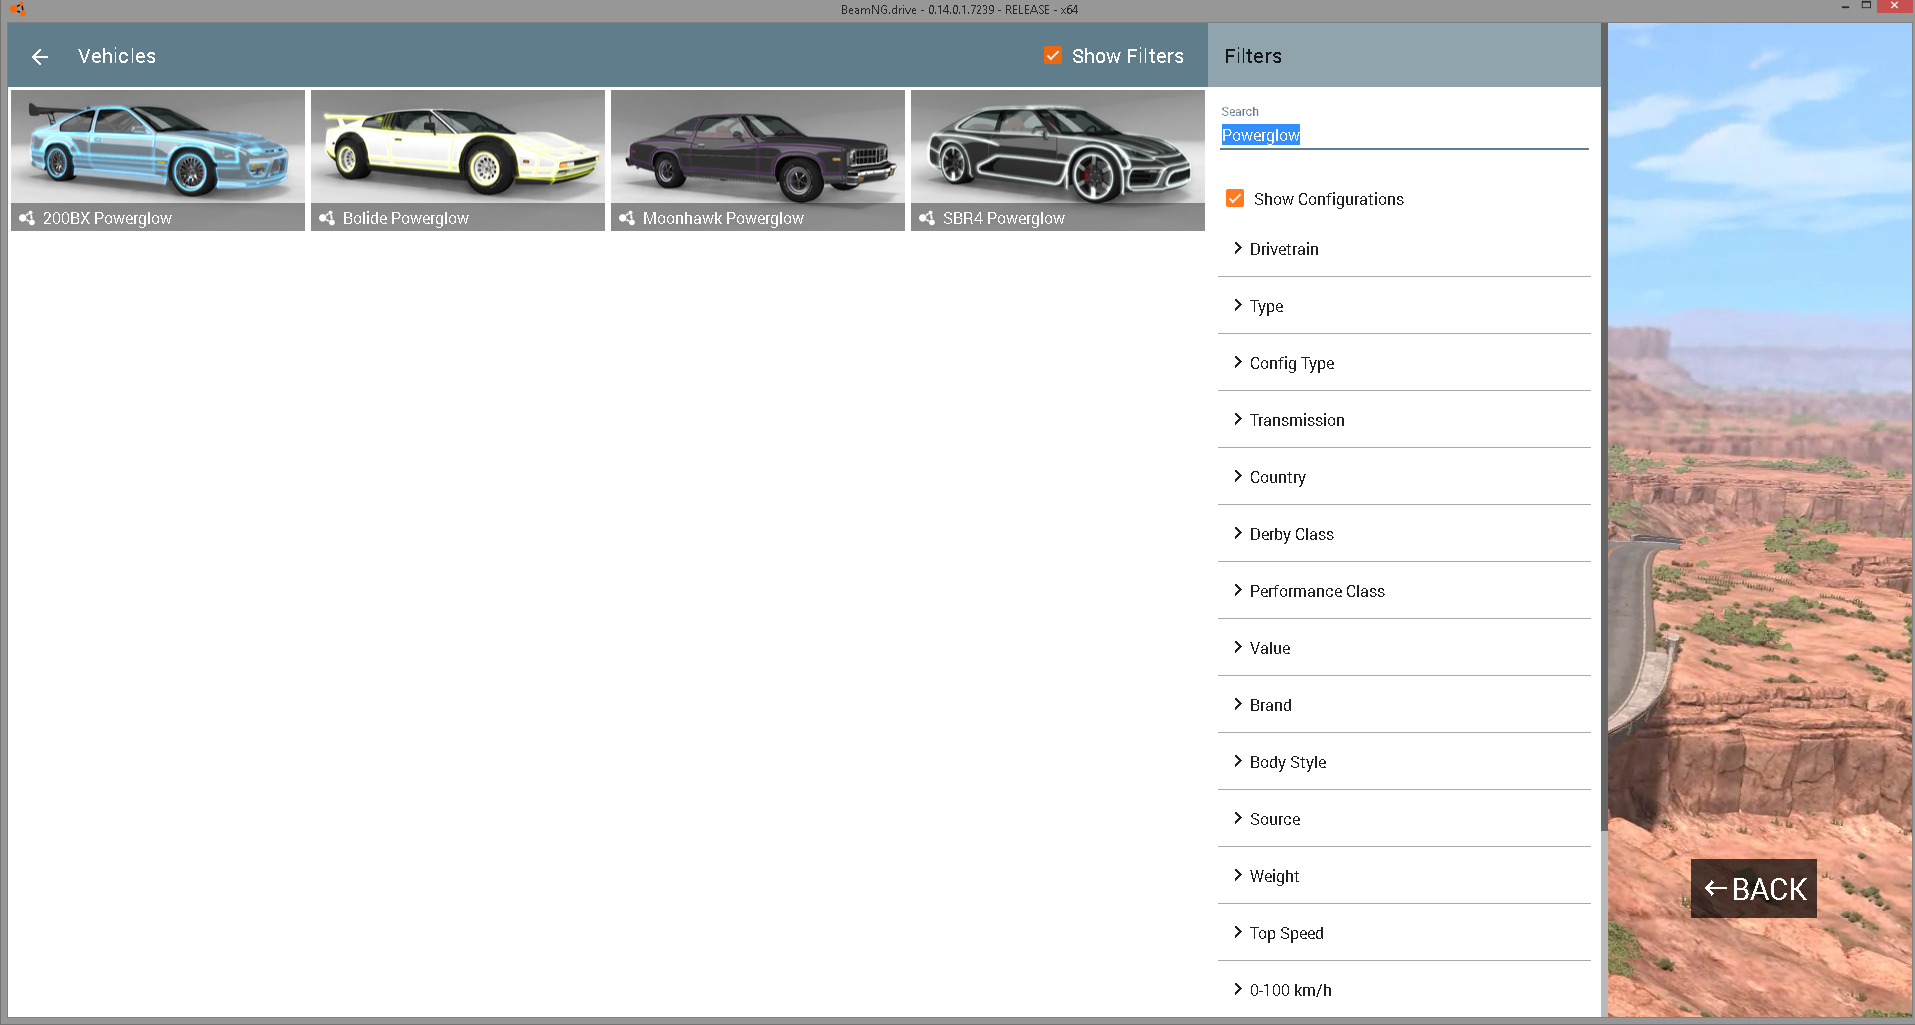Click the config icon beside 200BX Powerglow

click(27, 218)
